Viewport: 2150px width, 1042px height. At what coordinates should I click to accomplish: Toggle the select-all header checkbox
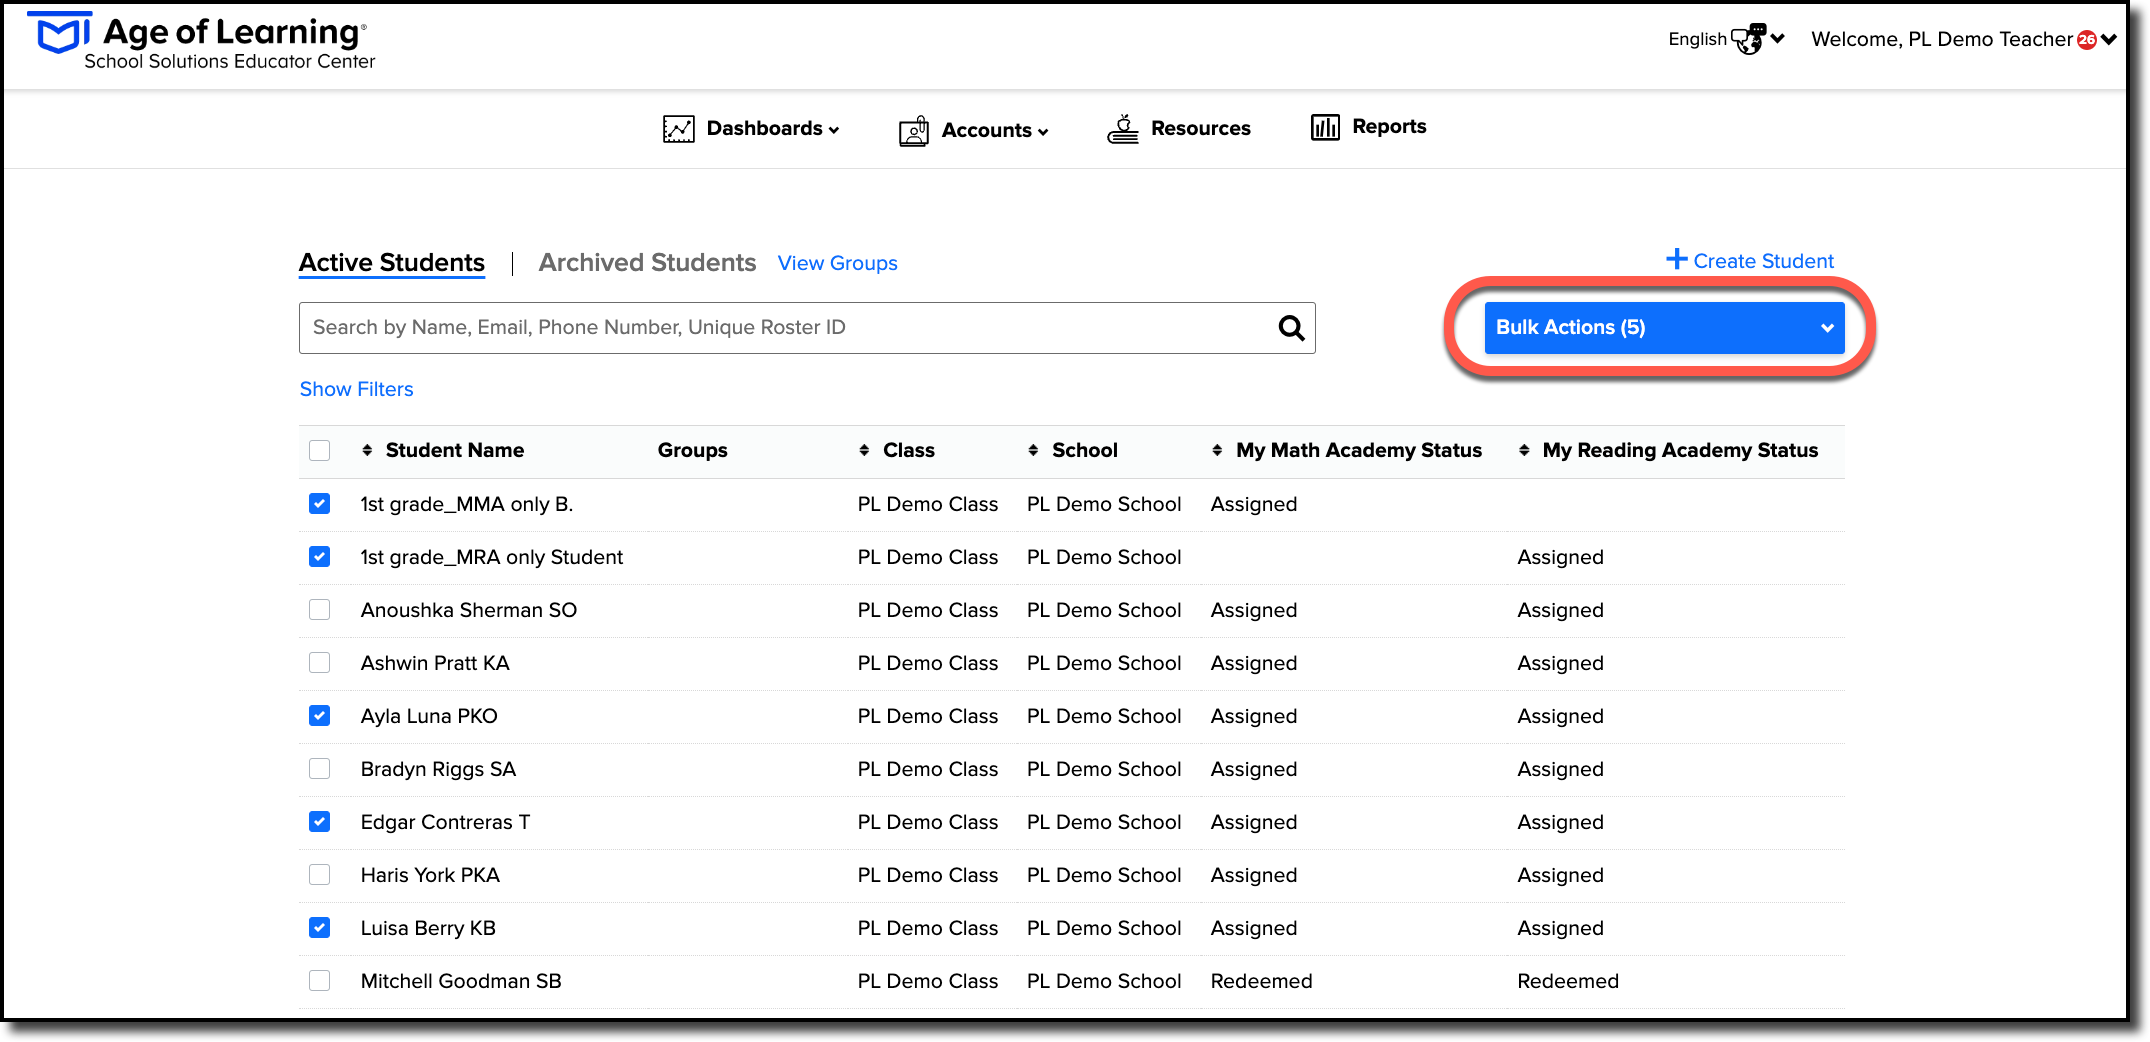[319, 450]
